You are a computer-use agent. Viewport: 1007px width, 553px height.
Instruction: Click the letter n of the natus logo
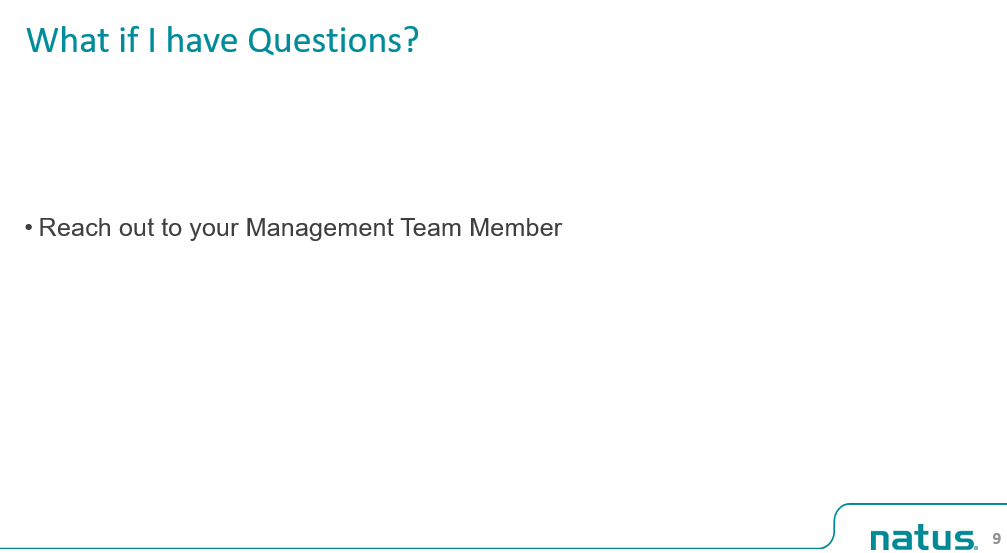pyautogui.click(x=881, y=540)
